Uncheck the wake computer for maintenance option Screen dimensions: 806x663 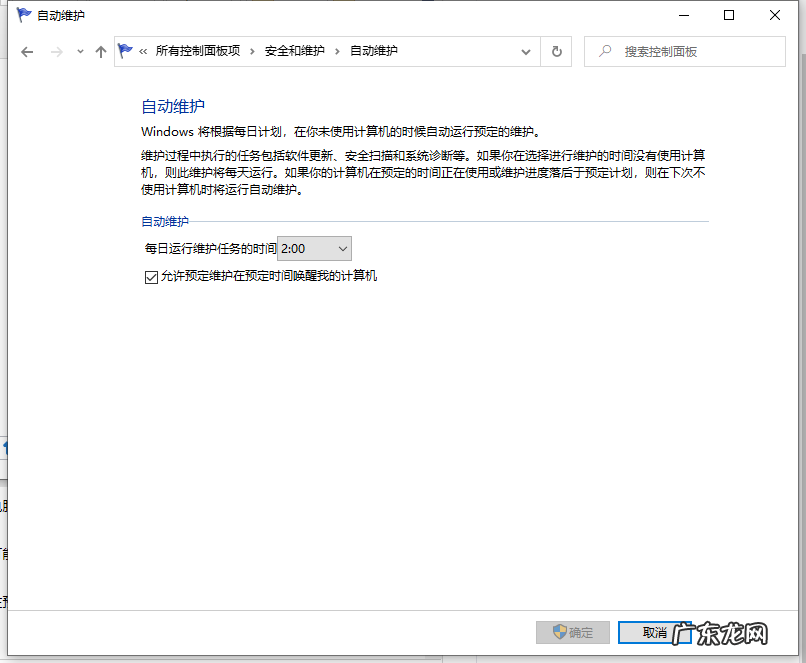tap(150, 277)
